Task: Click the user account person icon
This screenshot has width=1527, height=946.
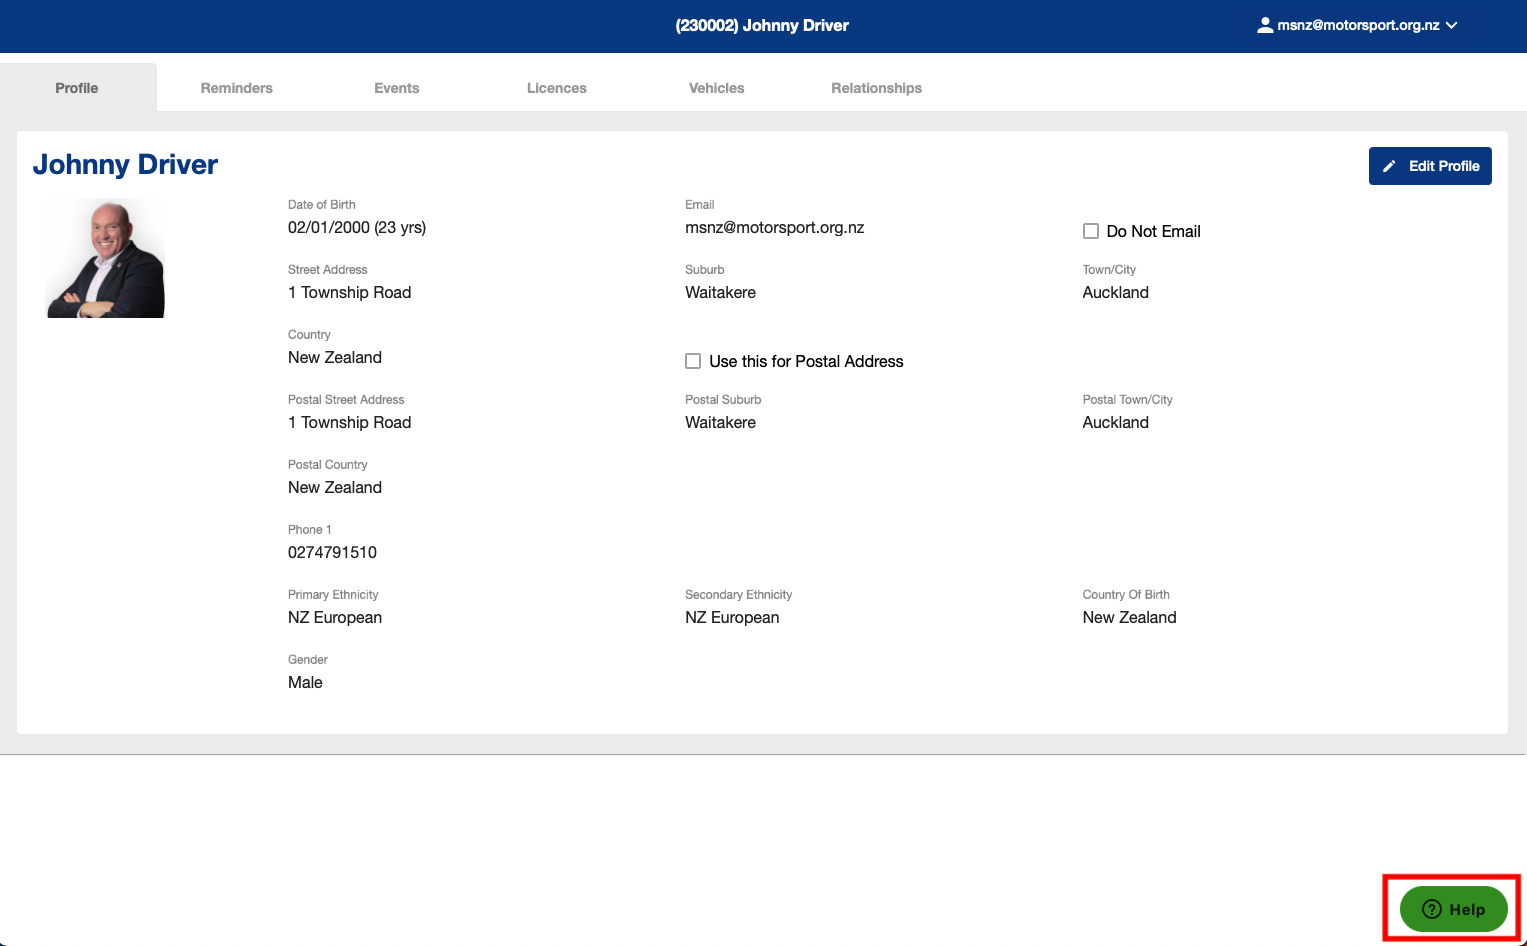Action: tap(1265, 25)
